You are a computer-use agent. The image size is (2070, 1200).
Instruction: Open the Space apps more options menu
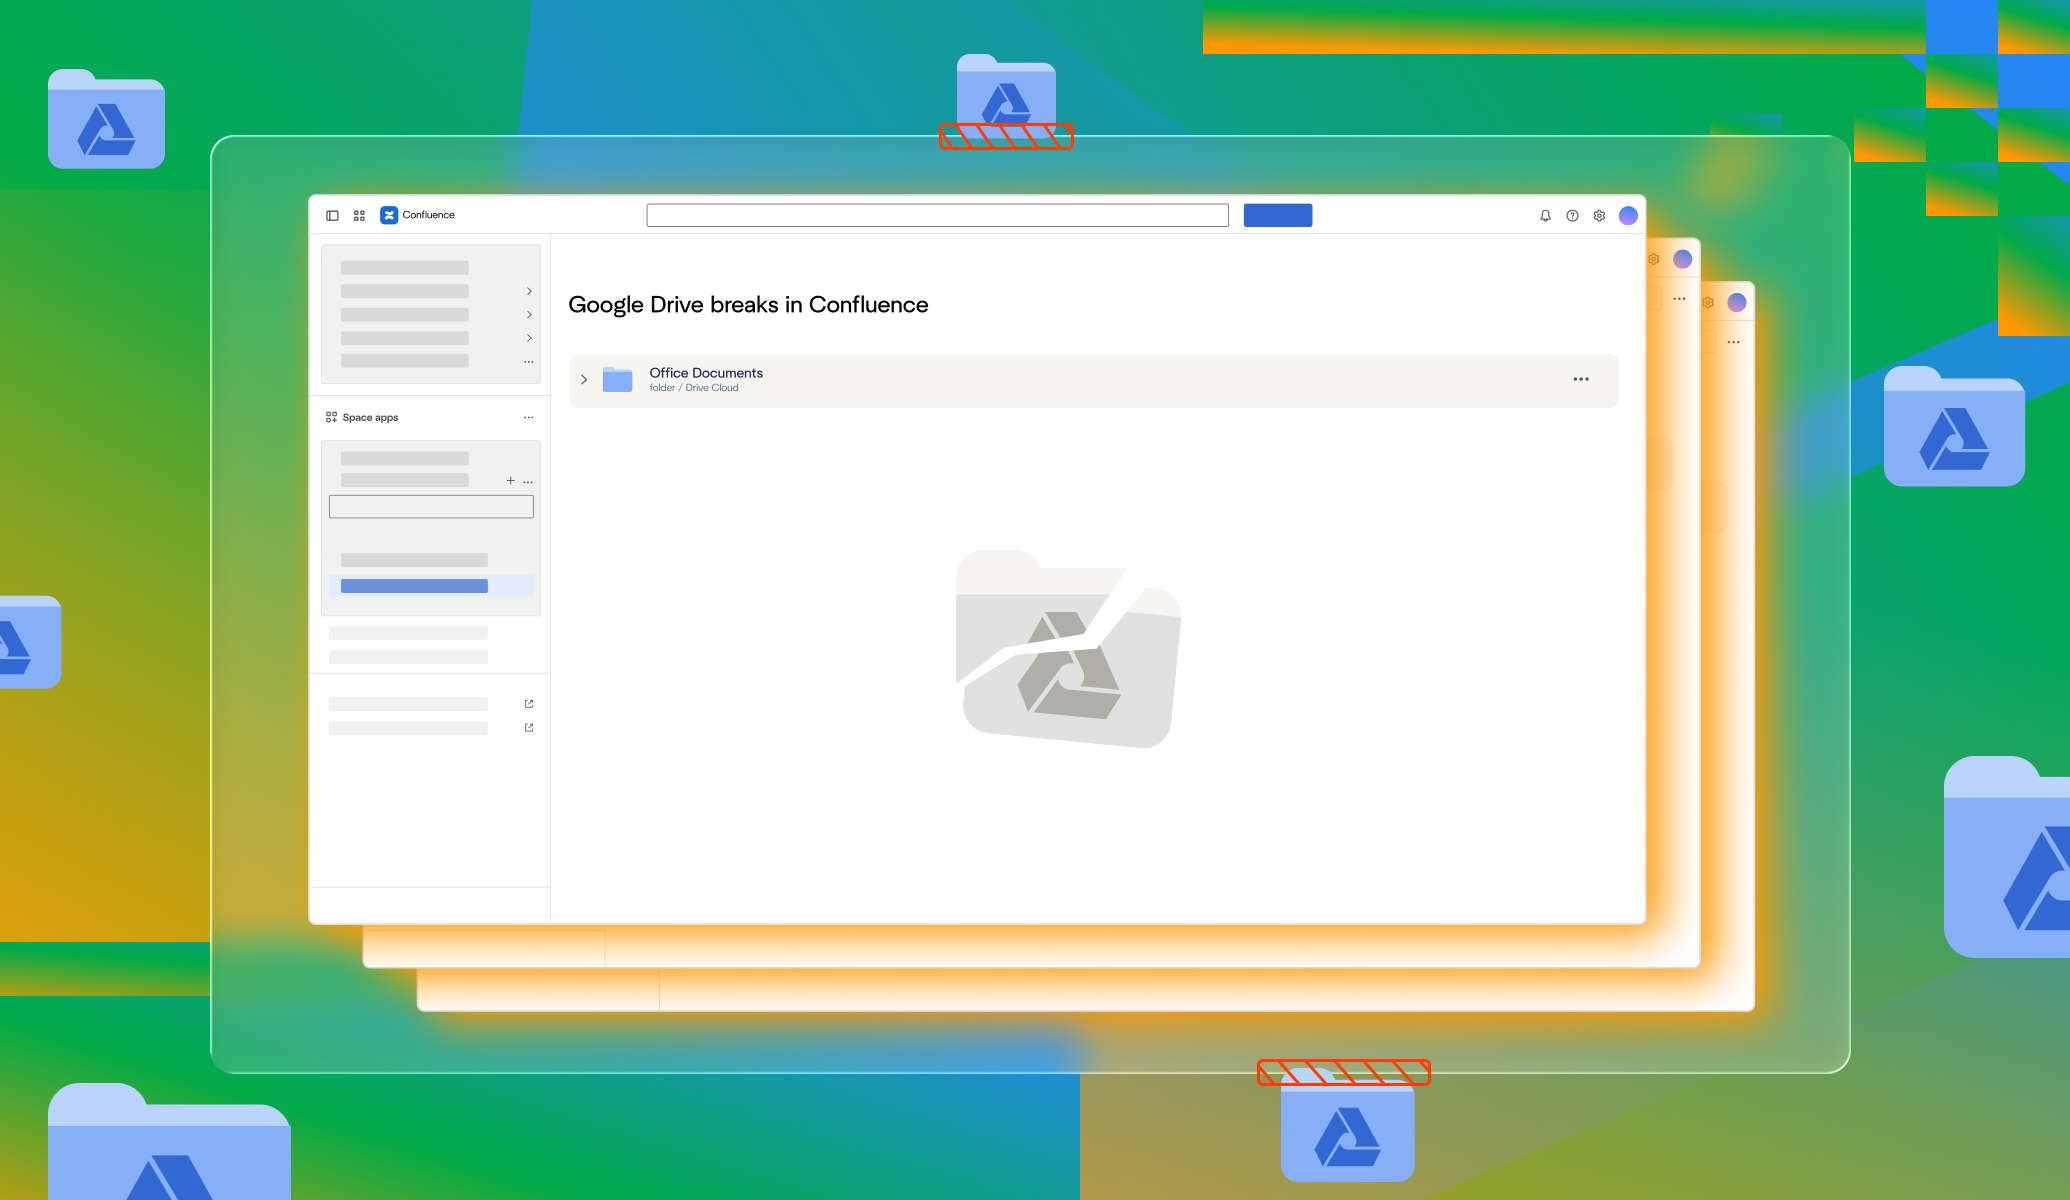[x=528, y=417]
